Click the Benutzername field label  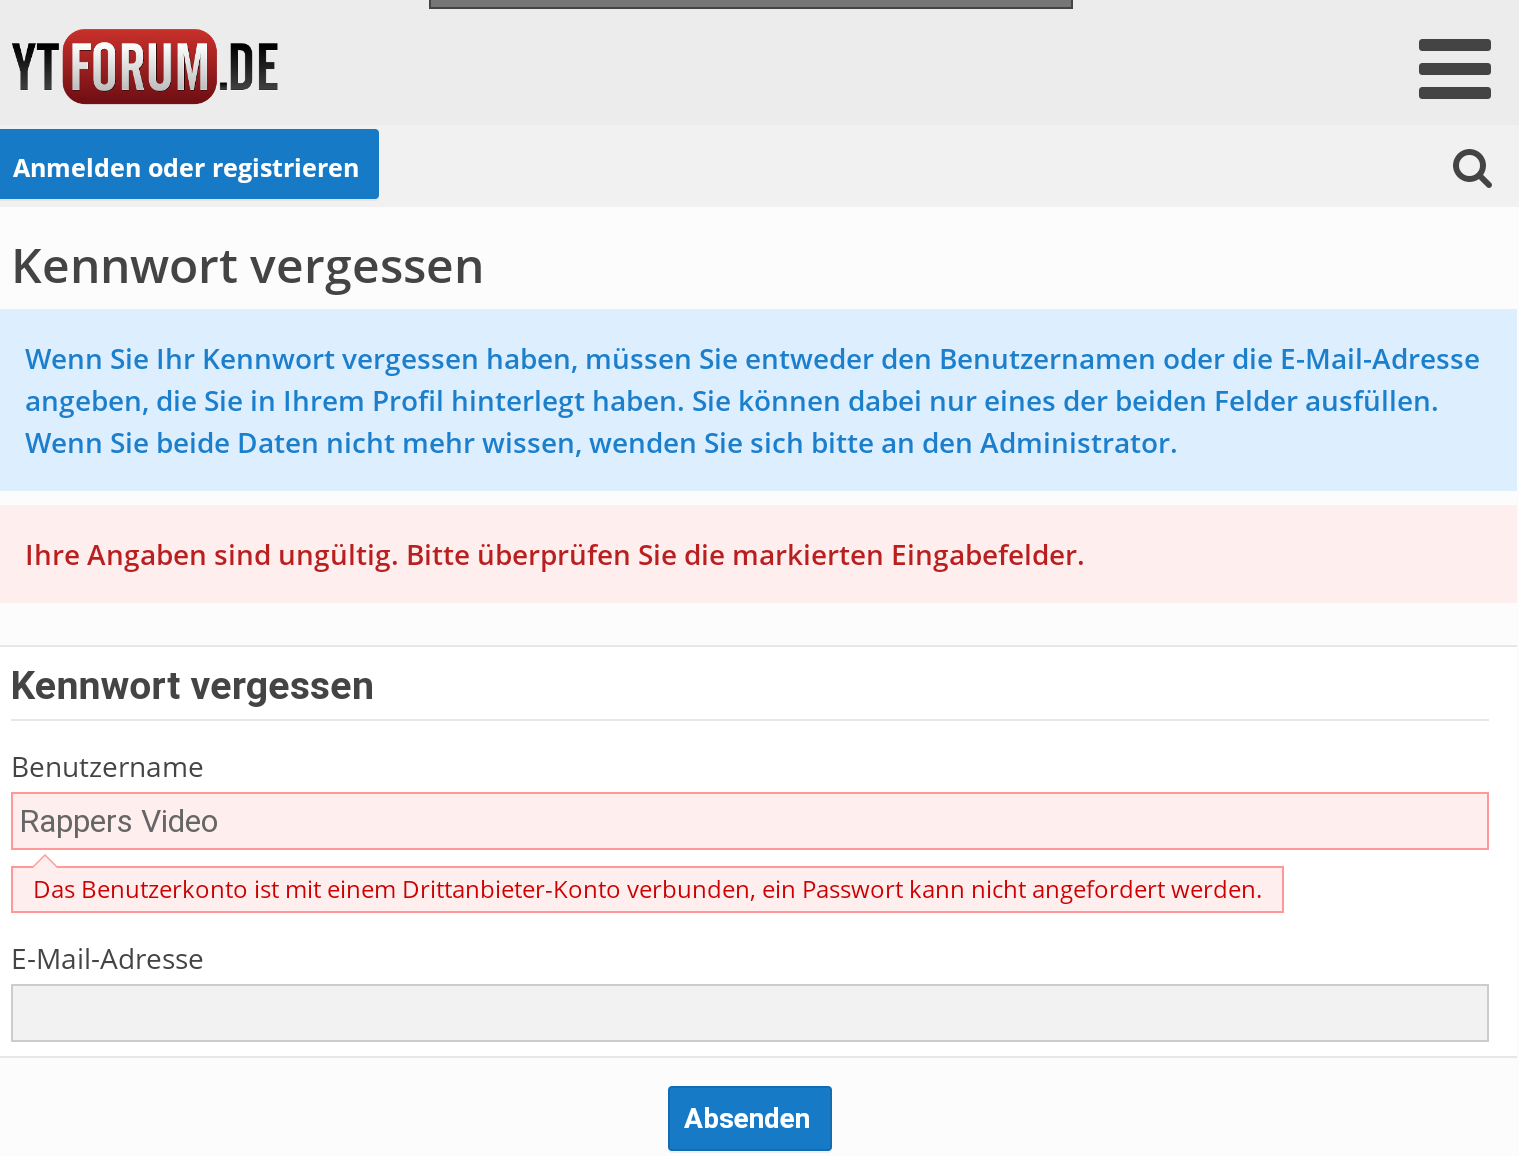pyautogui.click(x=107, y=767)
